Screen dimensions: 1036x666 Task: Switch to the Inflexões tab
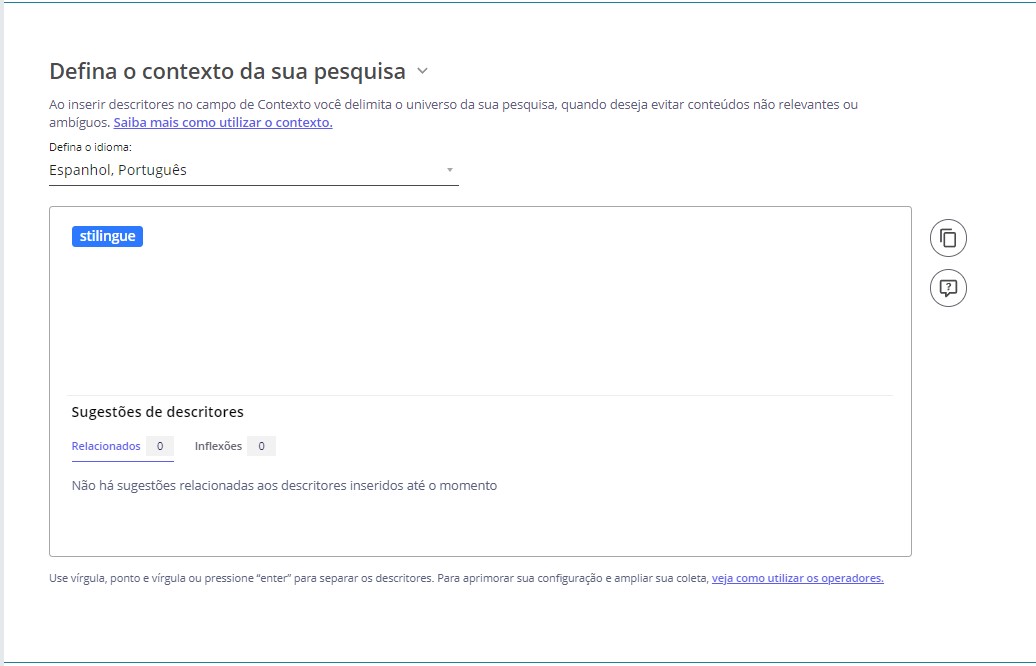(235, 447)
